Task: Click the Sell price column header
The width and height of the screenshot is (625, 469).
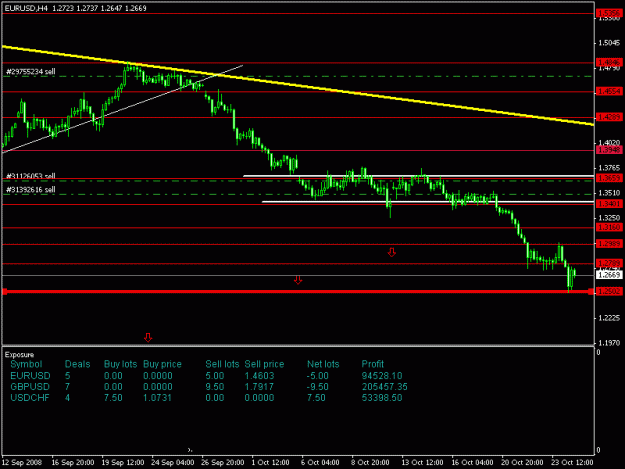Action: point(264,364)
